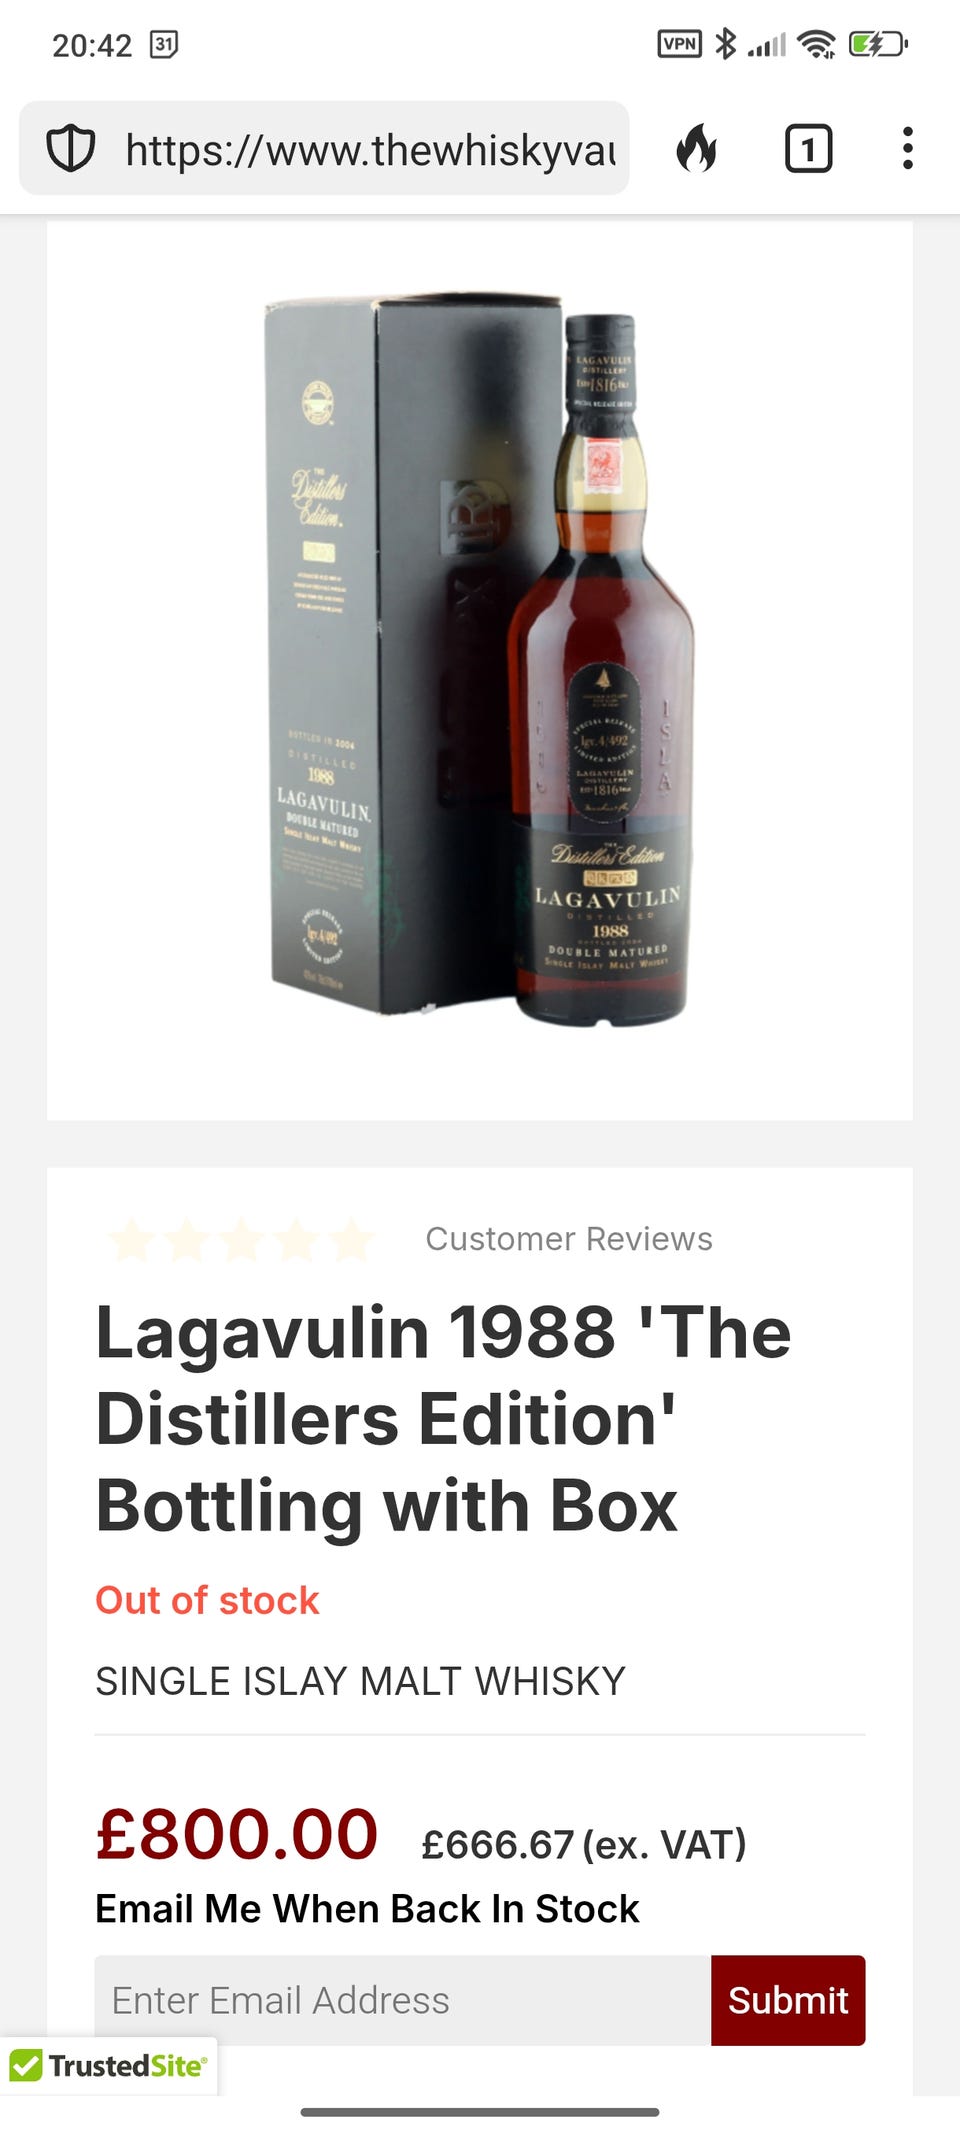960x2134 pixels.
Task: Tap the VPN status icon
Action: [679, 44]
